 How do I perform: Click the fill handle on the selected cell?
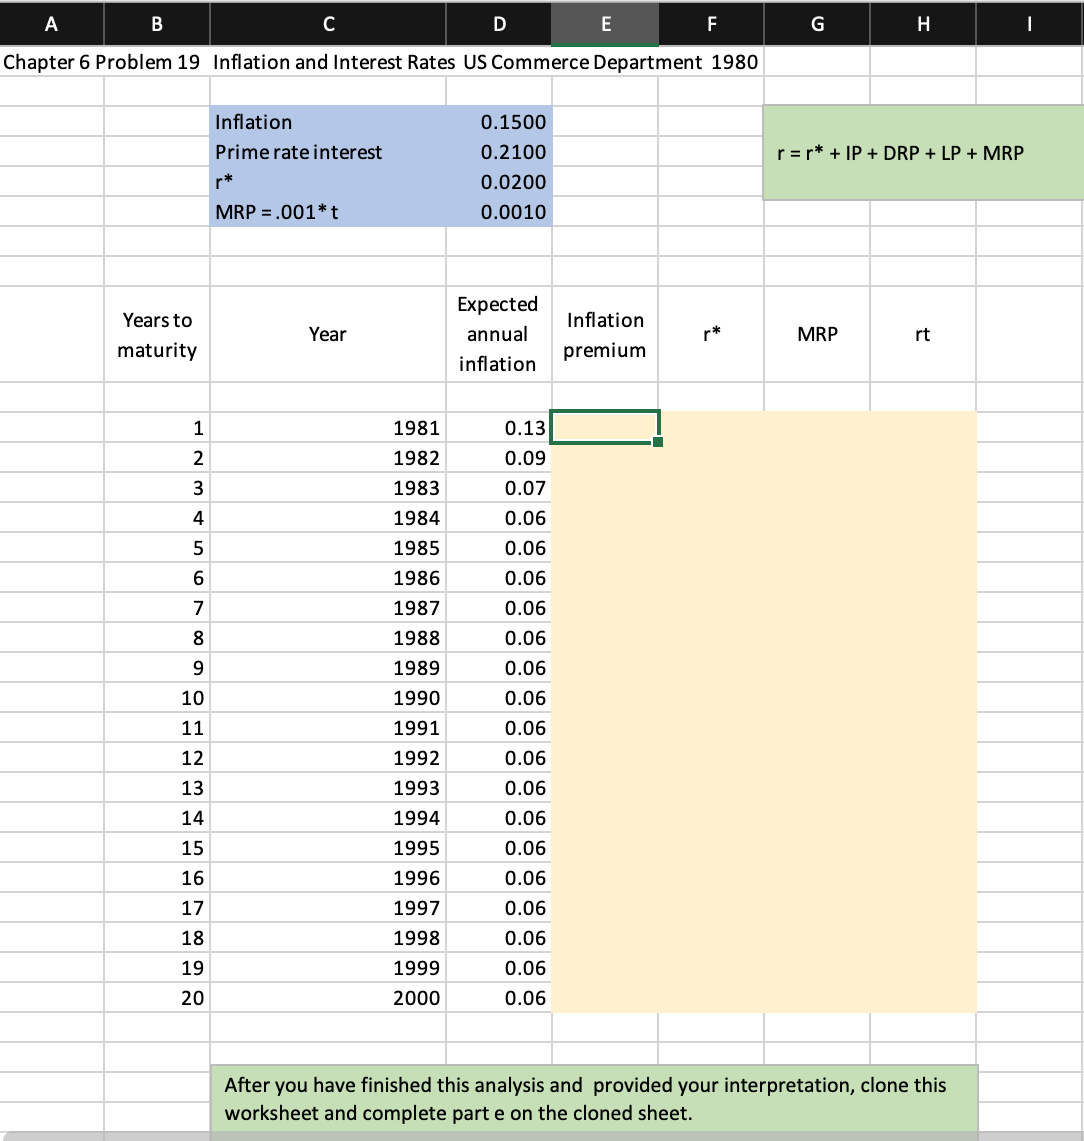[x=658, y=440]
